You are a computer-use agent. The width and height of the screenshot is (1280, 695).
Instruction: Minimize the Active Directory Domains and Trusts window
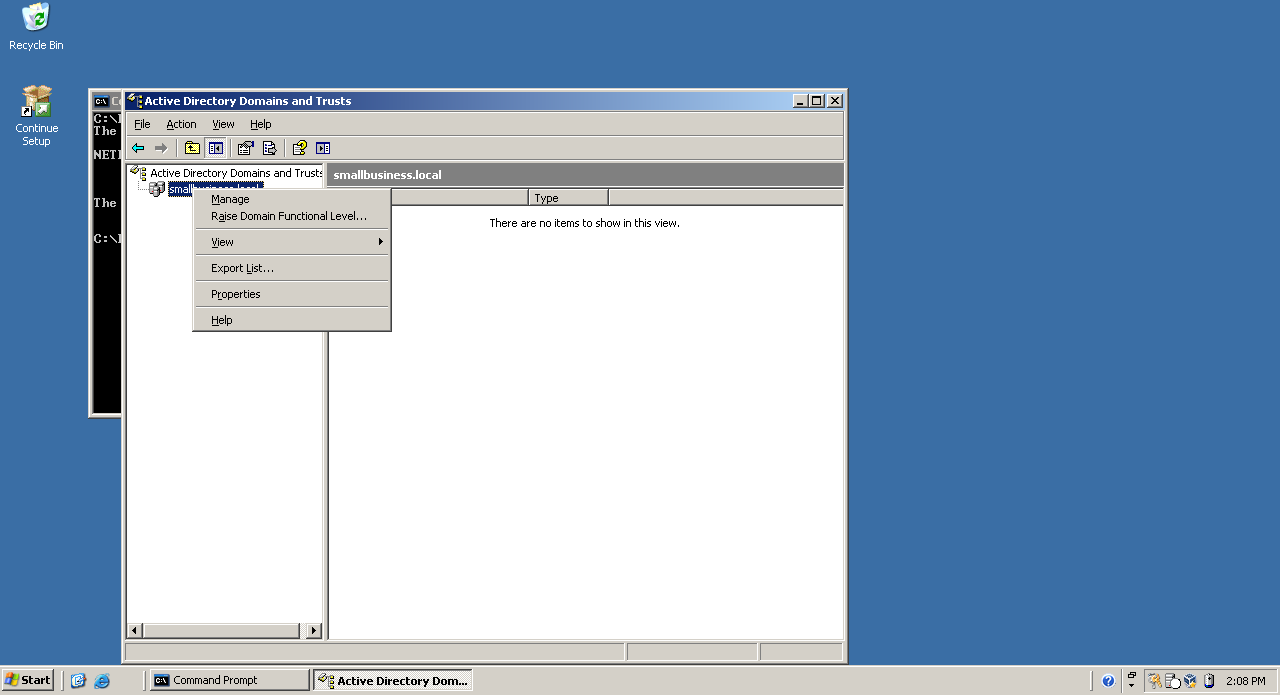800,101
